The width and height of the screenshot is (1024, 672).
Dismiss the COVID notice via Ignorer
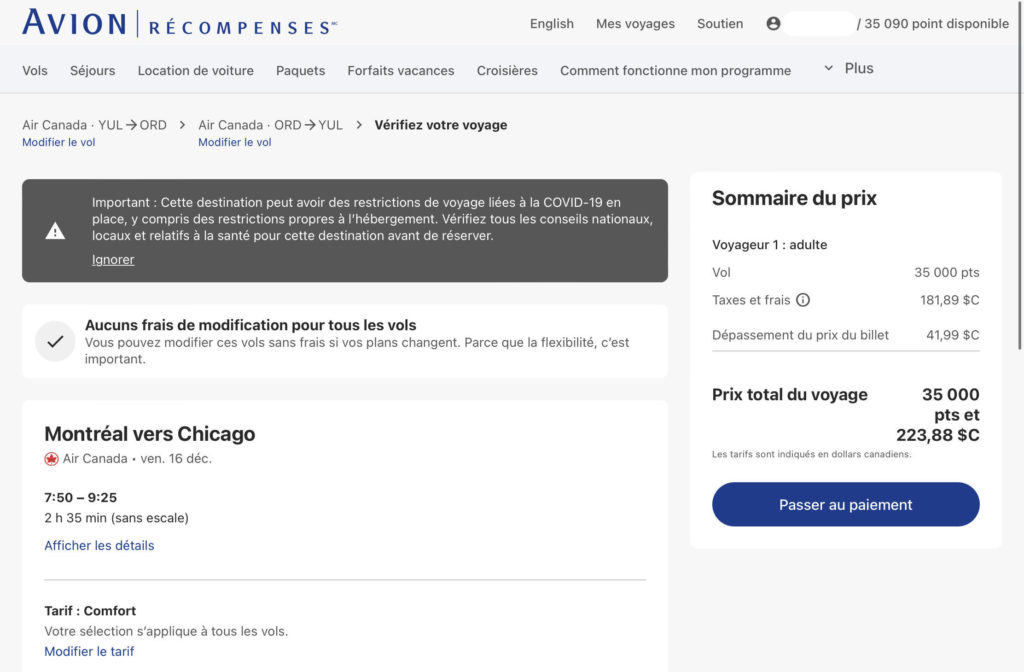(x=113, y=260)
